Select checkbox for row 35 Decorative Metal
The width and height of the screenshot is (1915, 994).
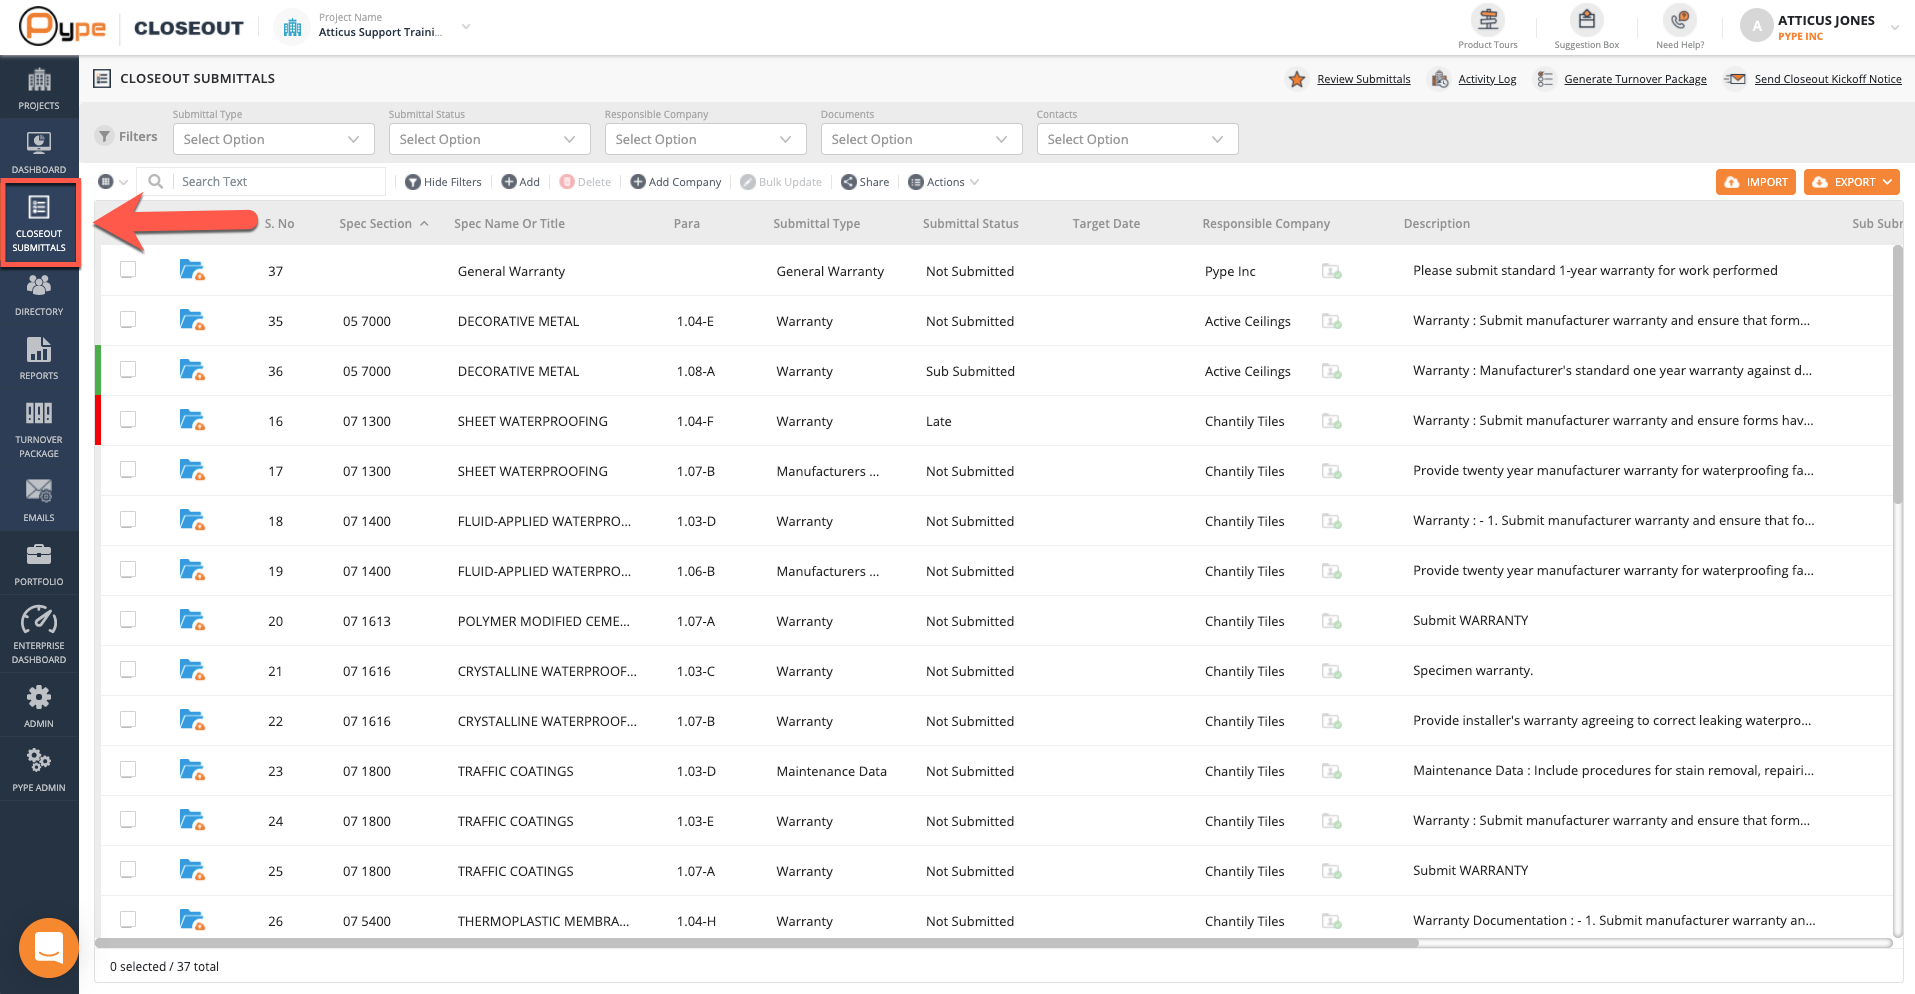point(128,319)
